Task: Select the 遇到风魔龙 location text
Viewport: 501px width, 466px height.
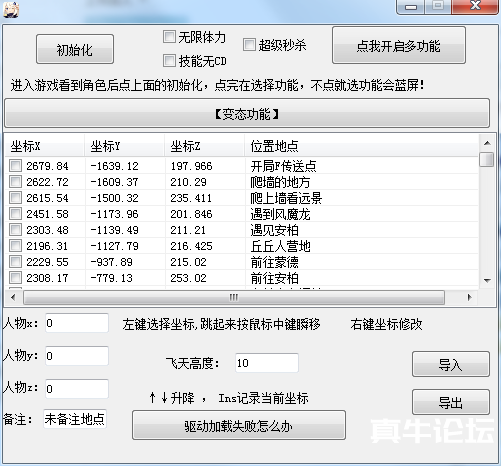Action: (280, 214)
